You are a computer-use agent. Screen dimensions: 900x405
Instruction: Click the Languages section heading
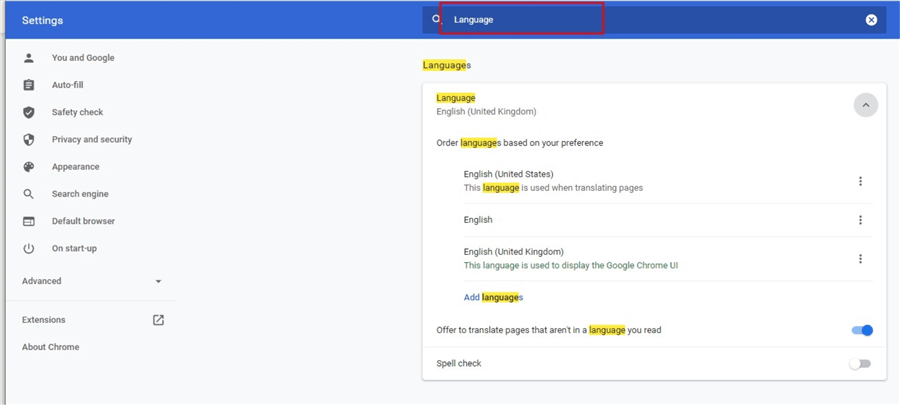[447, 65]
